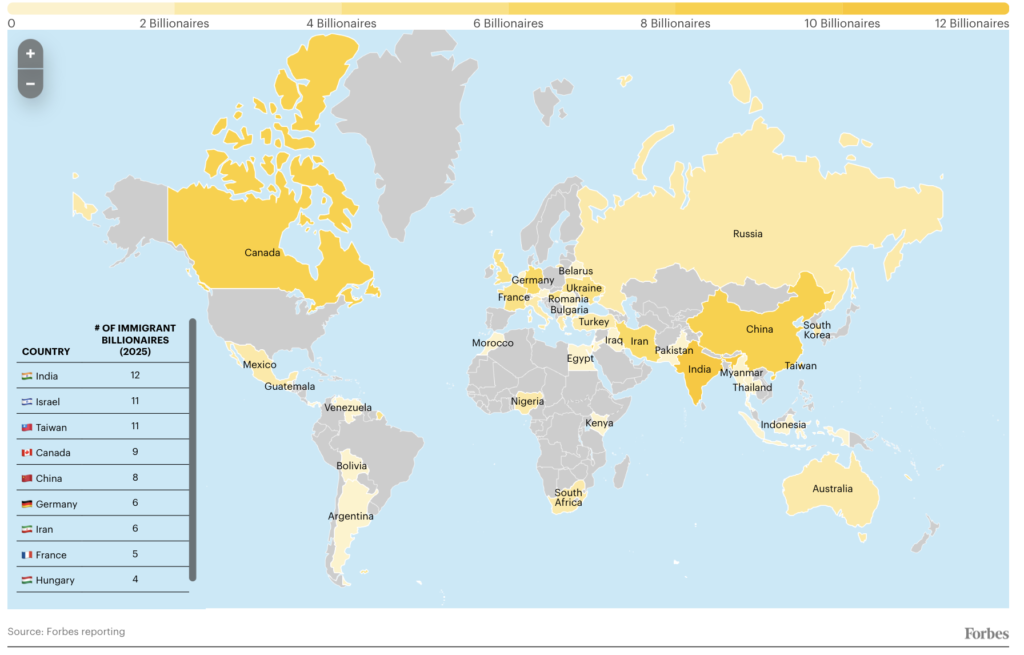
Task: Click the 12 Billionaires legend color segment
Action: pyautogui.click(x=925, y=9)
